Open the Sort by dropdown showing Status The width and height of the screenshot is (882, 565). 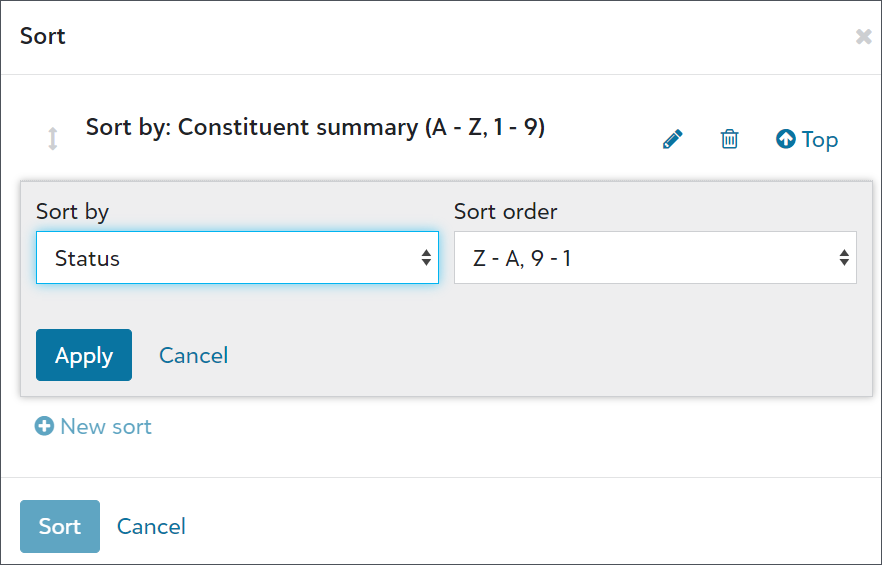[237, 258]
